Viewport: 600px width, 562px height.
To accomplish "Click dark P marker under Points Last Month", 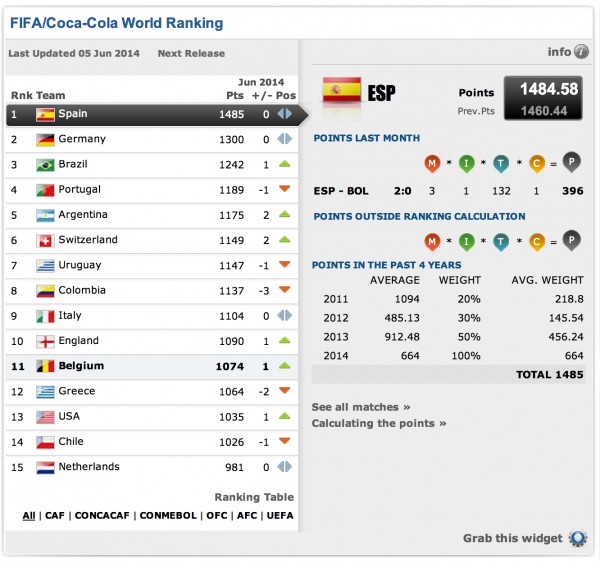I will (x=572, y=162).
